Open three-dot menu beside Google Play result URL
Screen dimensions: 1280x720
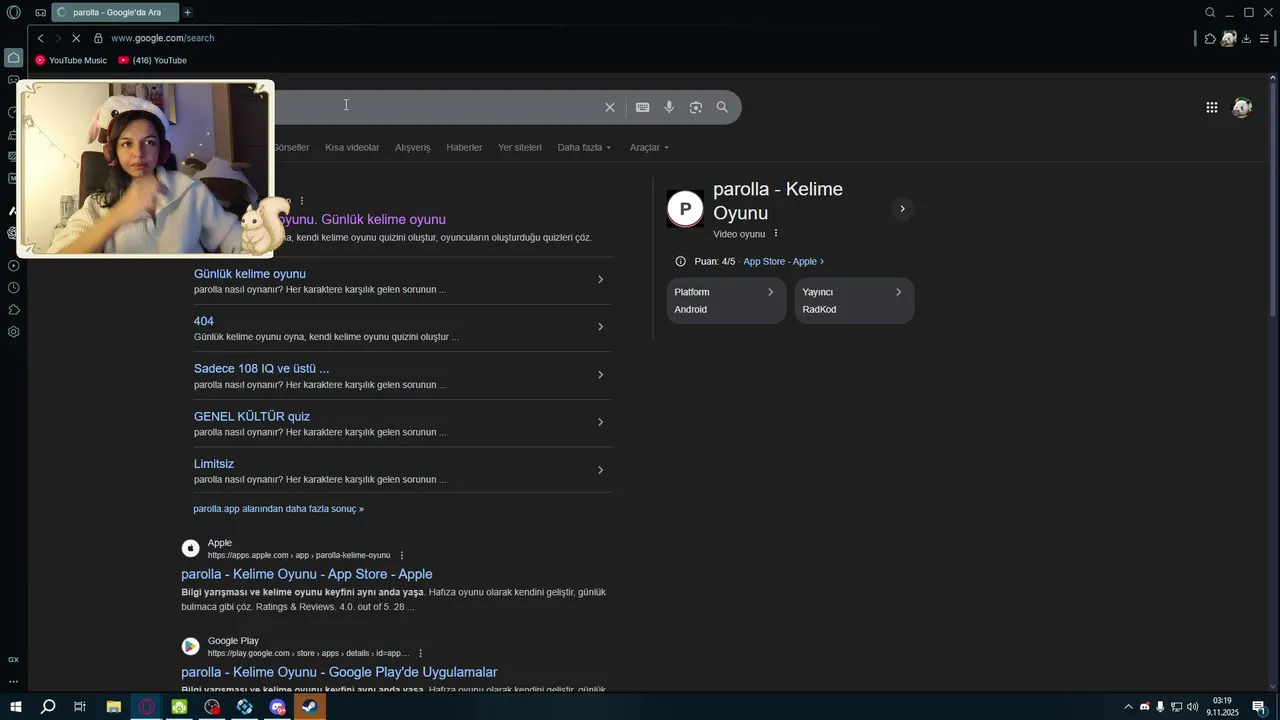pyautogui.click(x=420, y=653)
